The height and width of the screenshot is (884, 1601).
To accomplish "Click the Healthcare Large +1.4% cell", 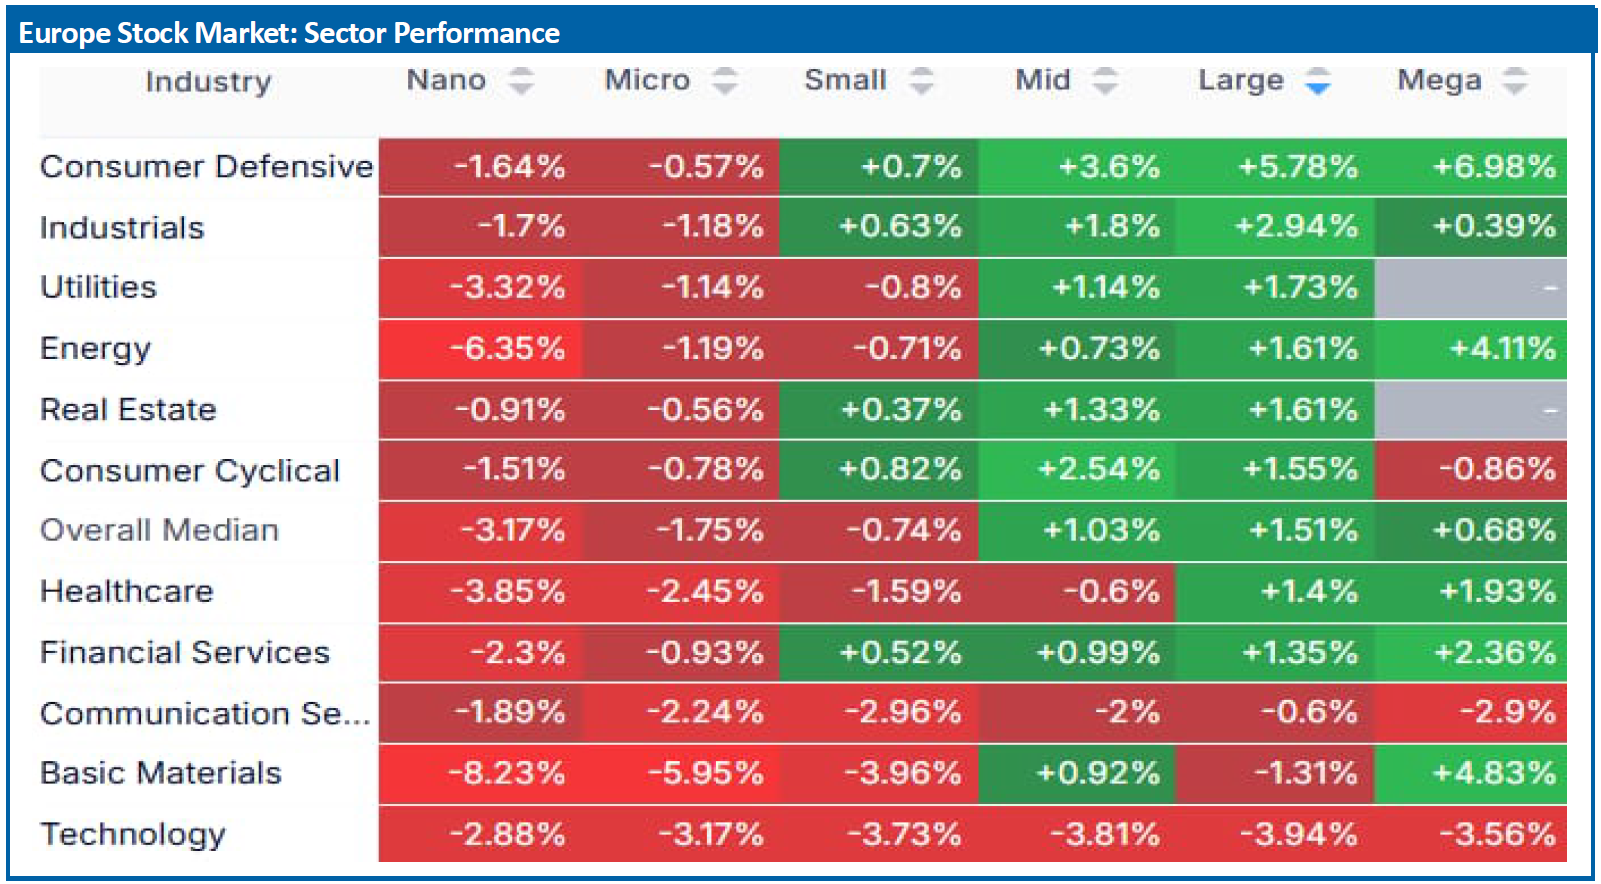I will pos(1275,592).
